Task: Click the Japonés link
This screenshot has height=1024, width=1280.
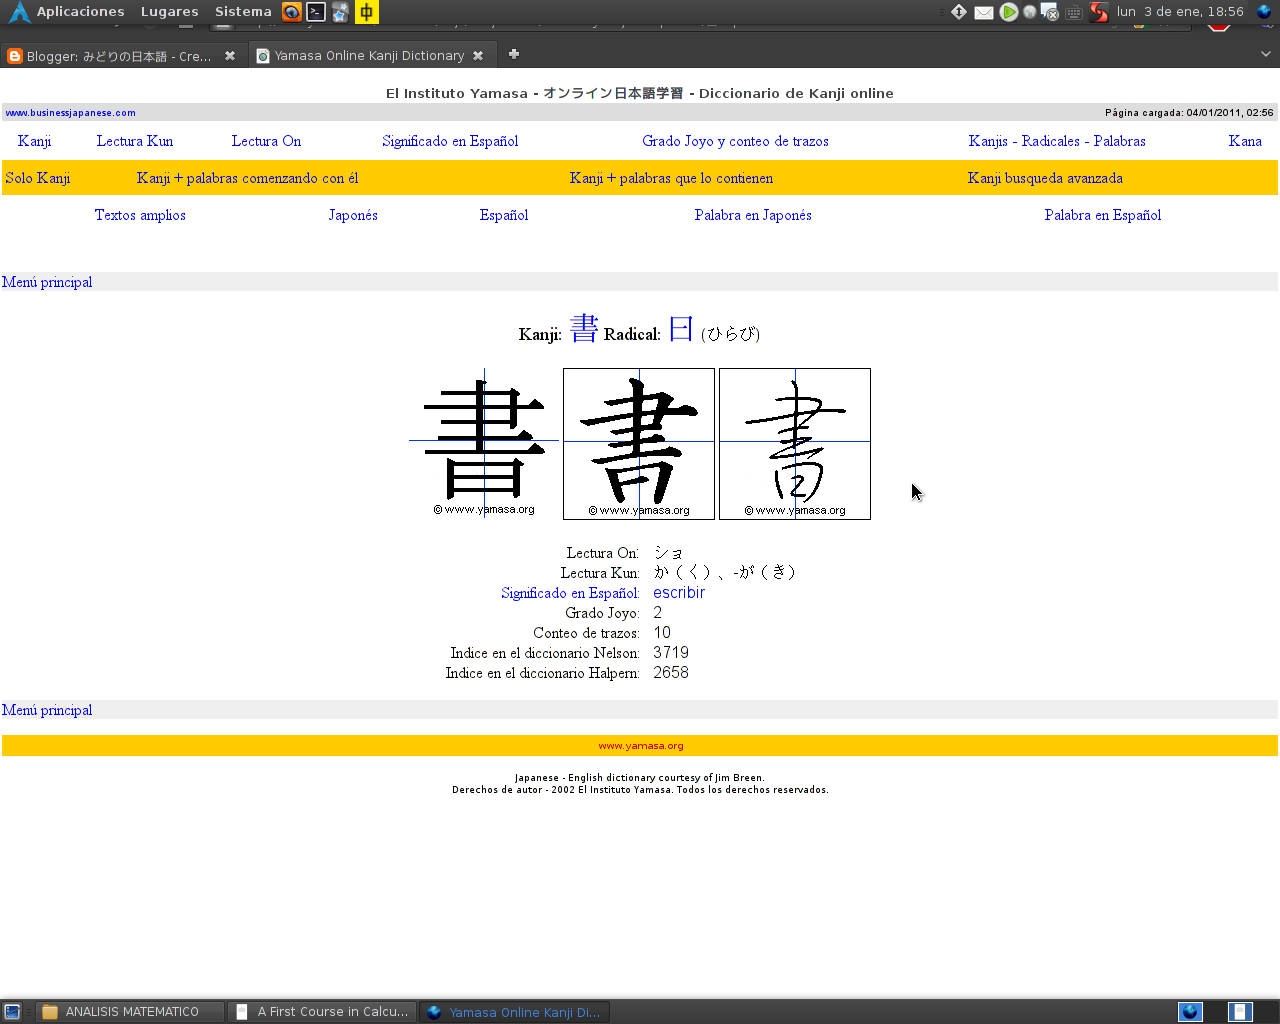Action: point(353,215)
